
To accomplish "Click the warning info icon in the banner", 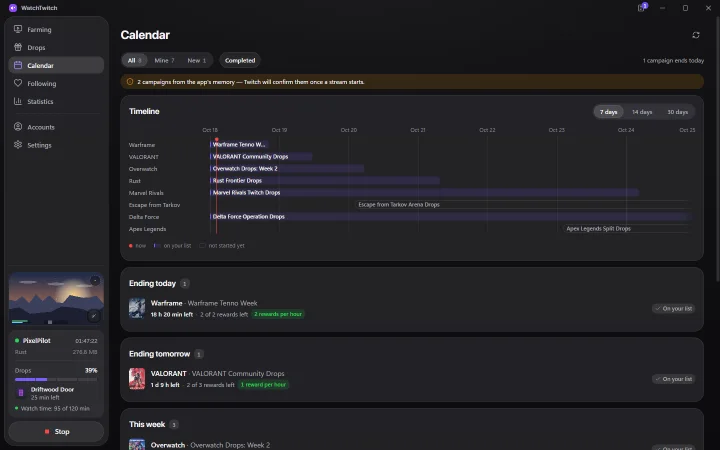I will point(130,82).
